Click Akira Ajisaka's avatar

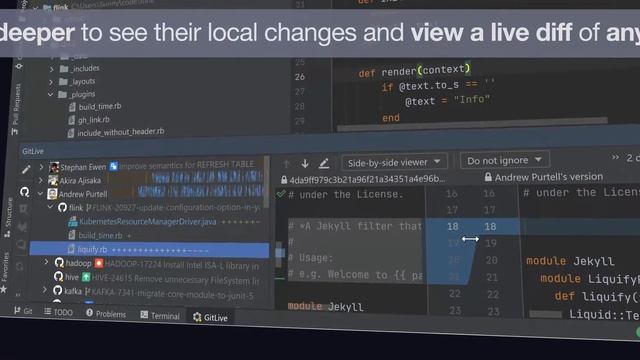tap(53, 180)
